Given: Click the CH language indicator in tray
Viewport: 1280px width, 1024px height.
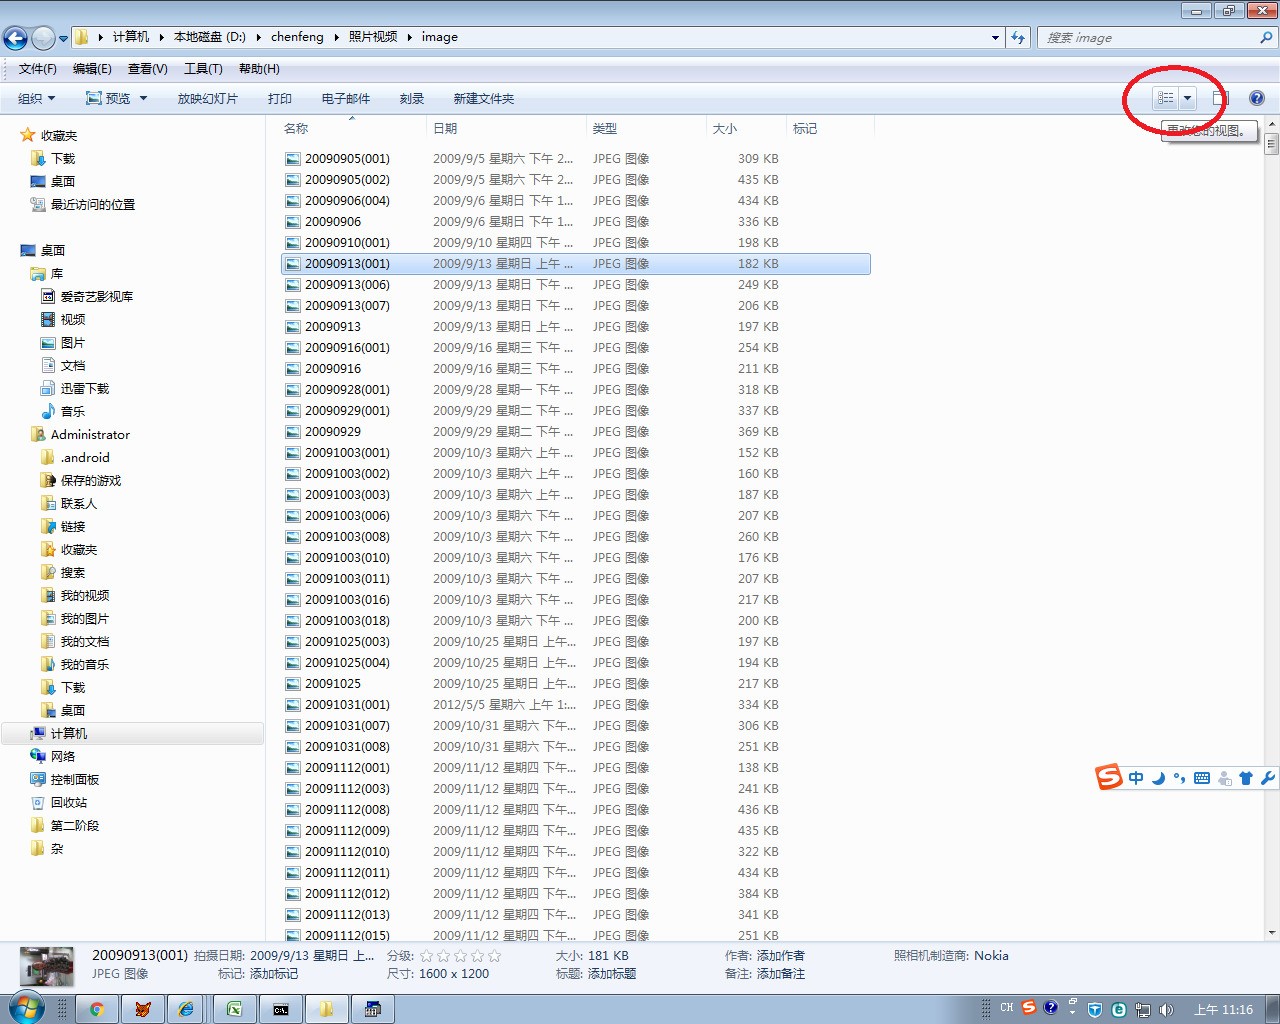Looking at the screenshot, I should [1007, 1008].
